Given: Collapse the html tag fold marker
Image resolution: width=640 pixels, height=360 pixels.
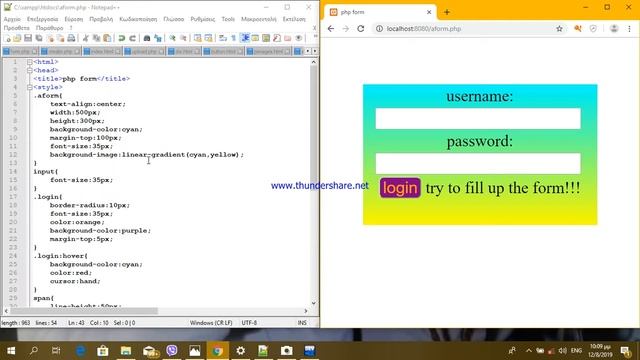Looking at the screenshot, I should pos(29,62).
